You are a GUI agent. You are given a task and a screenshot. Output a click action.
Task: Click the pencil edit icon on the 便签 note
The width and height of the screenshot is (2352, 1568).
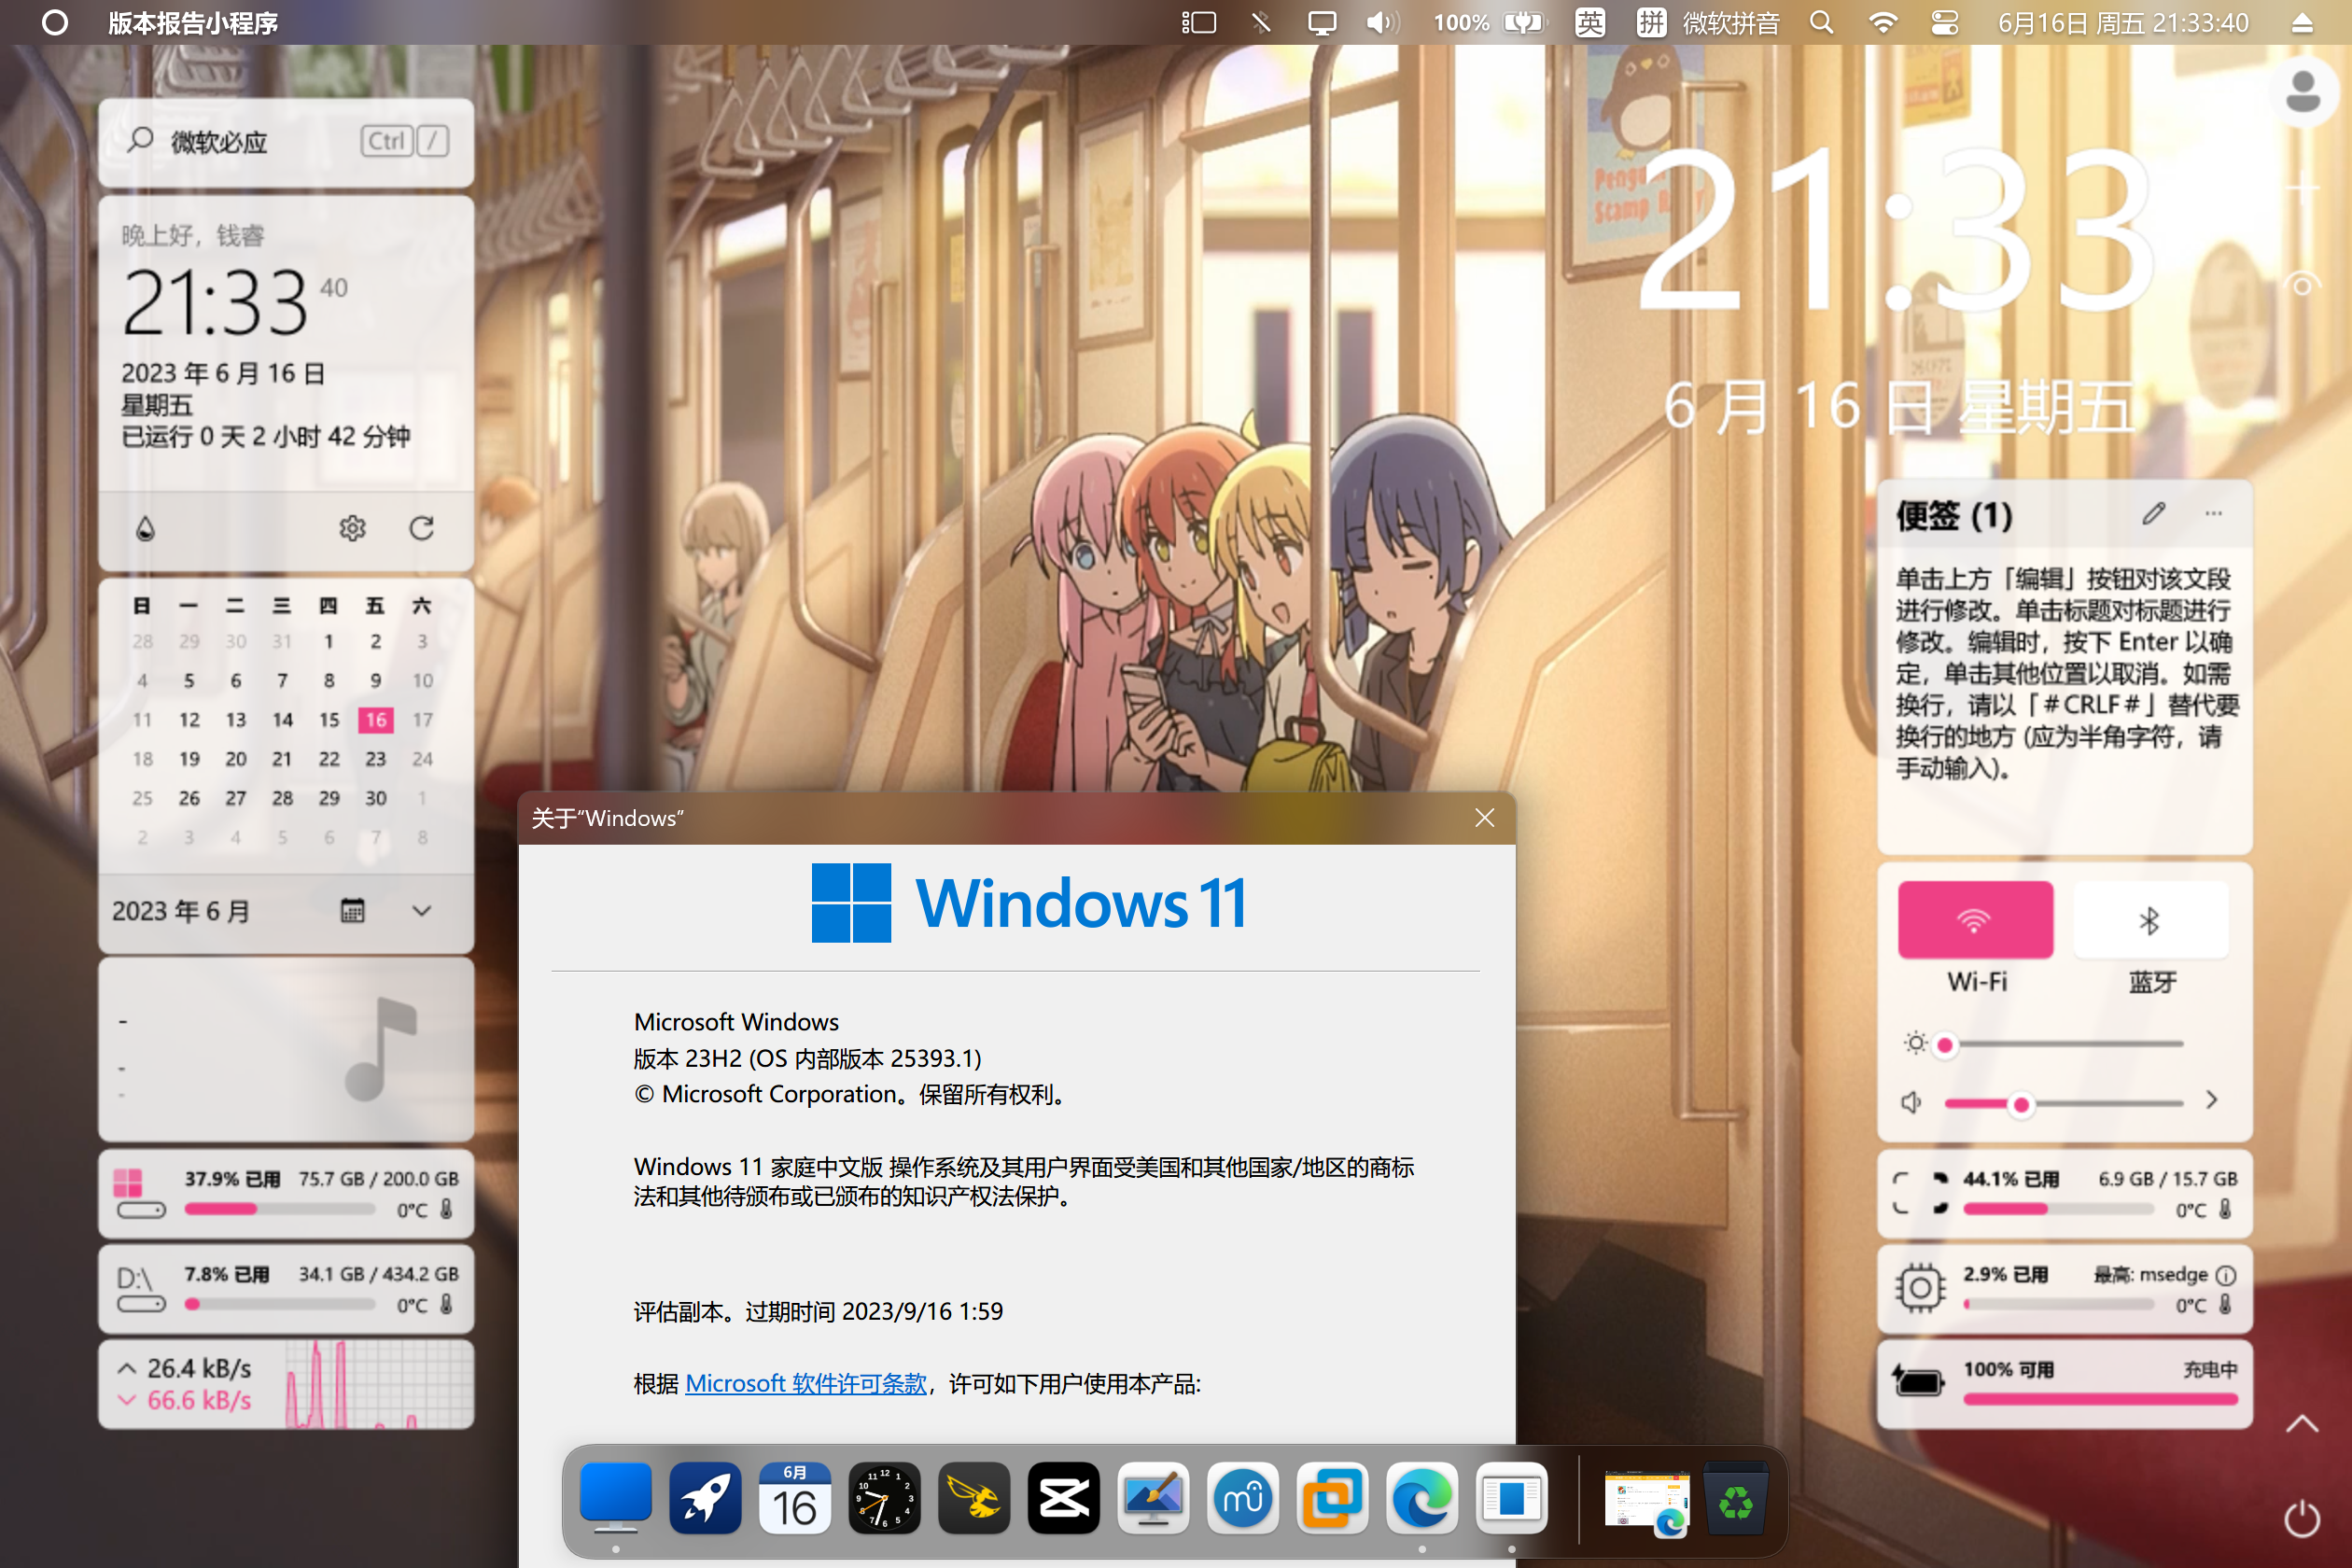click(x=2154, y=514)
